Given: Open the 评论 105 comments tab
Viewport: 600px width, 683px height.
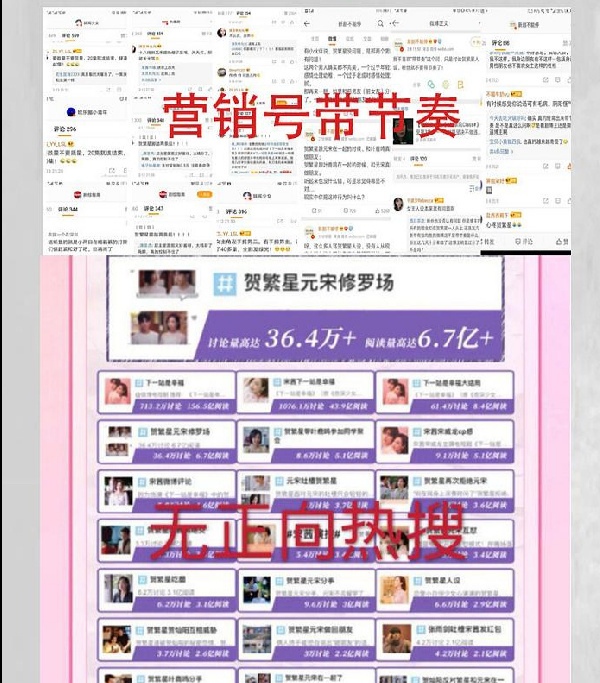Looking at the screenshot, I should pyautogui.click(x=418, y=159).
